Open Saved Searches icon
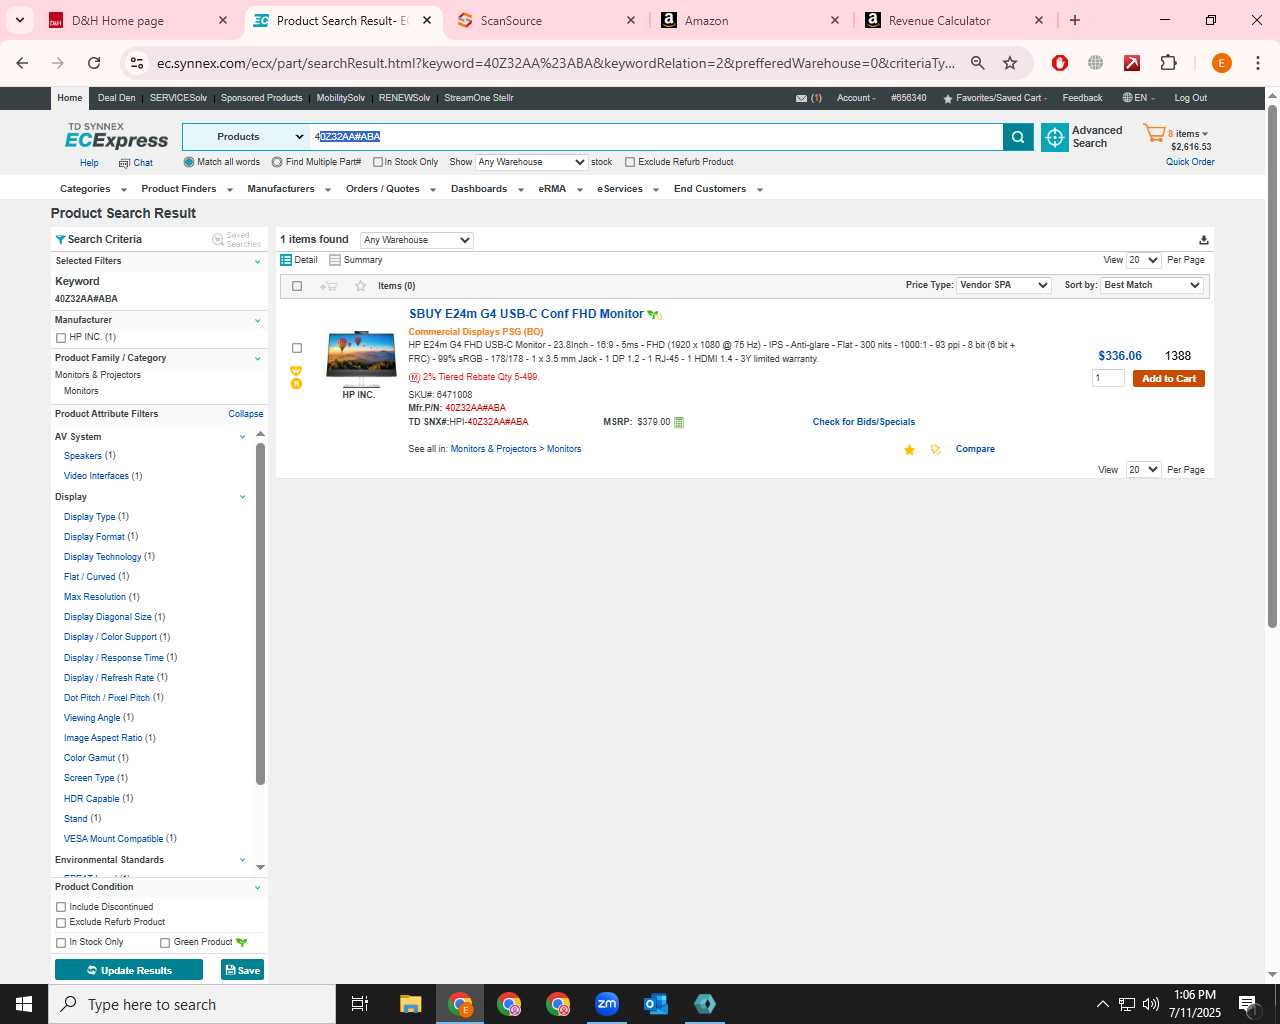 point(218,240)
